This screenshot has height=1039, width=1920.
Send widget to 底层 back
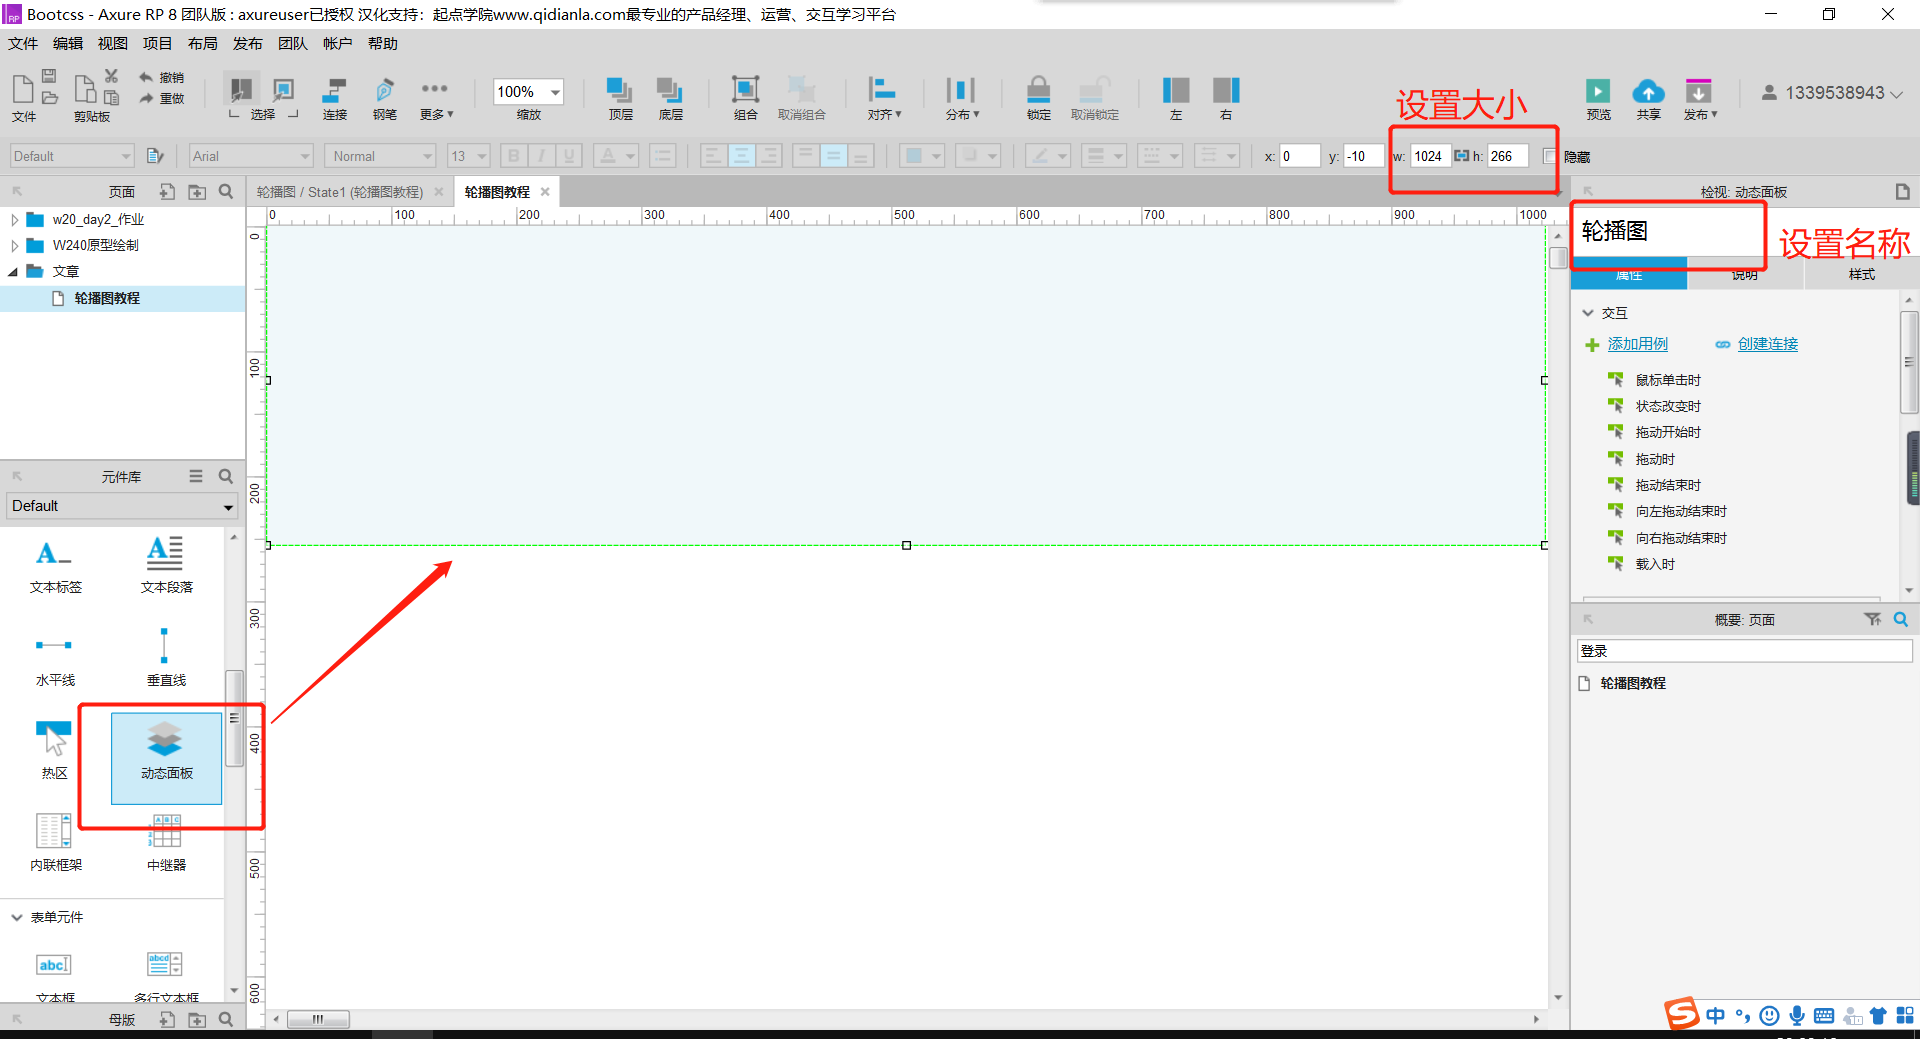pos(670,98)
